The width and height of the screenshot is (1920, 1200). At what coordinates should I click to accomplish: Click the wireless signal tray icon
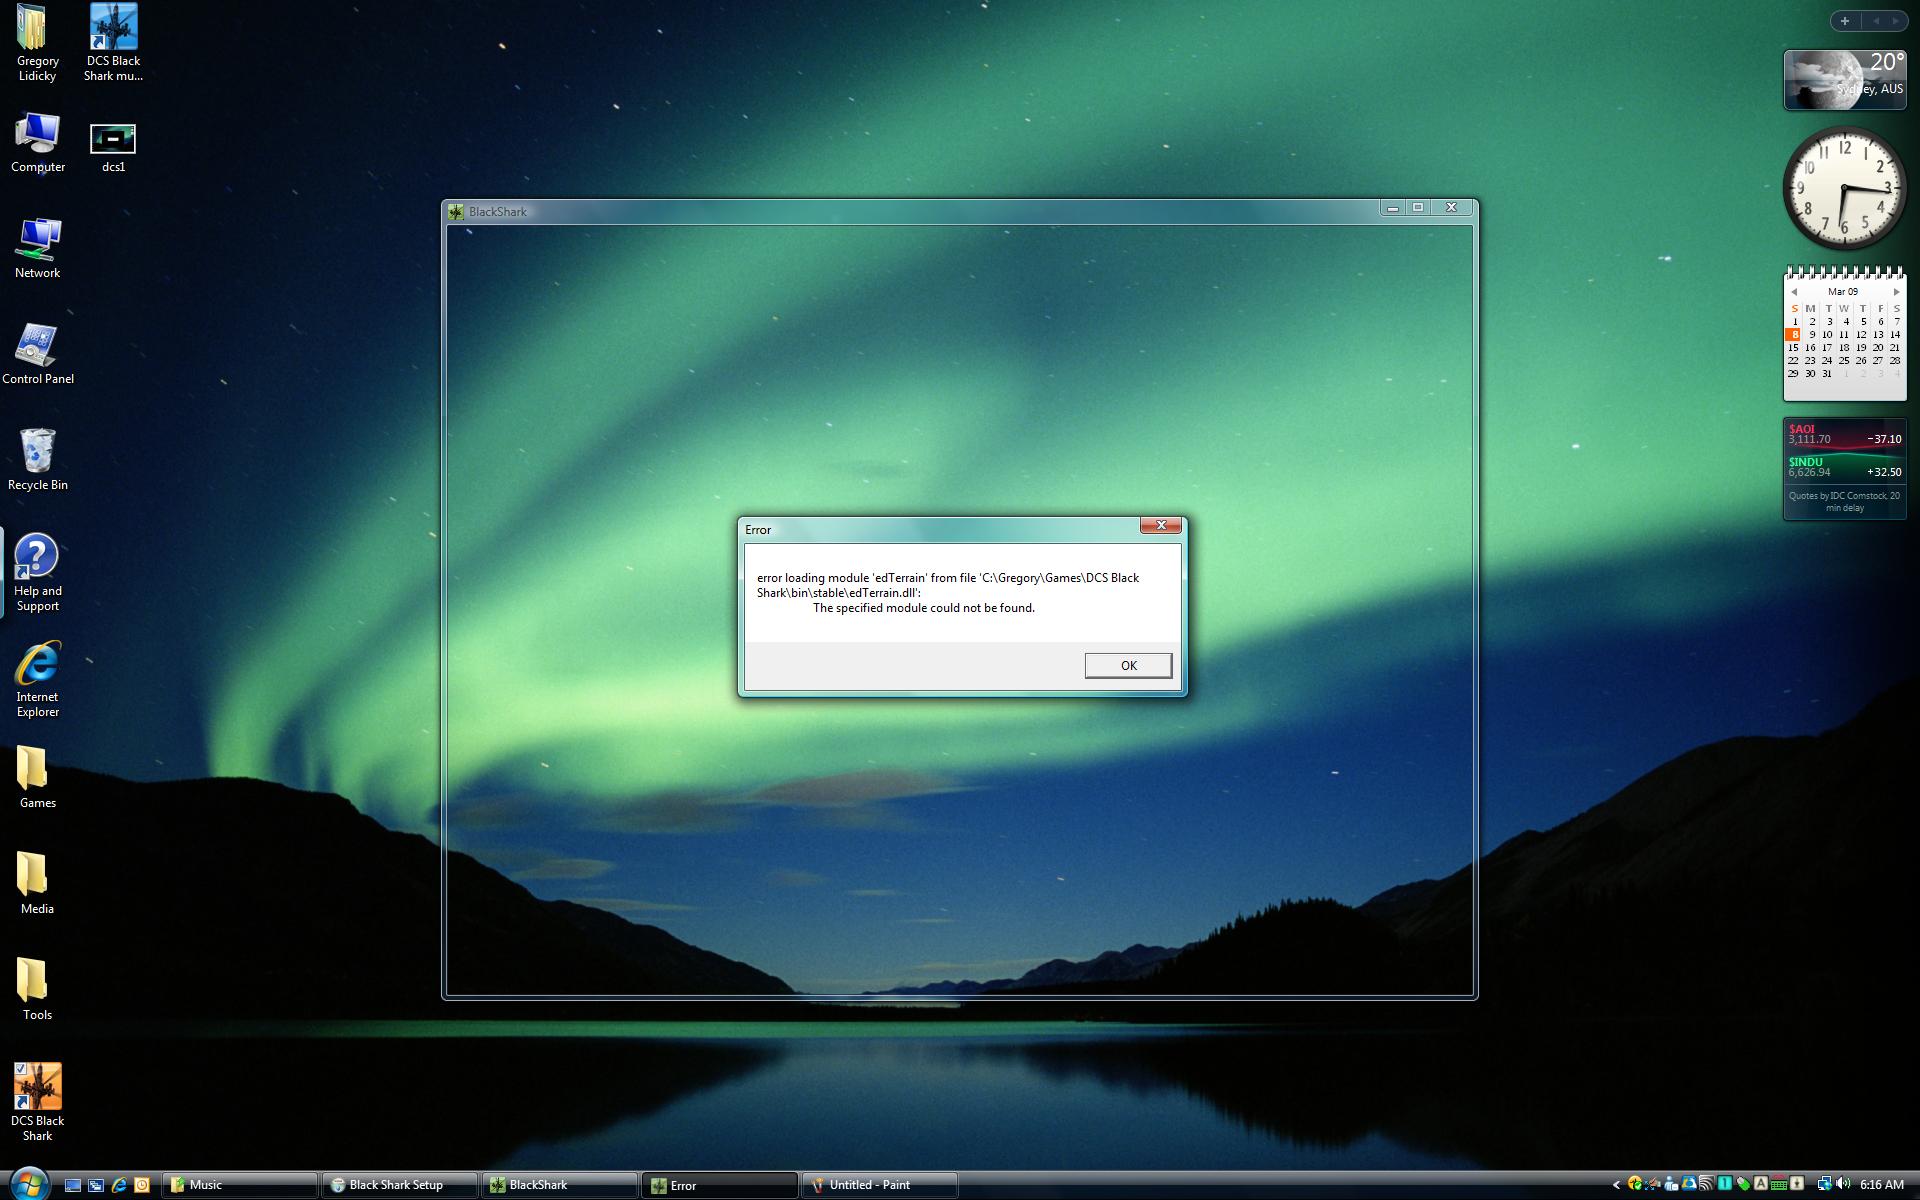point(1706,1184)
